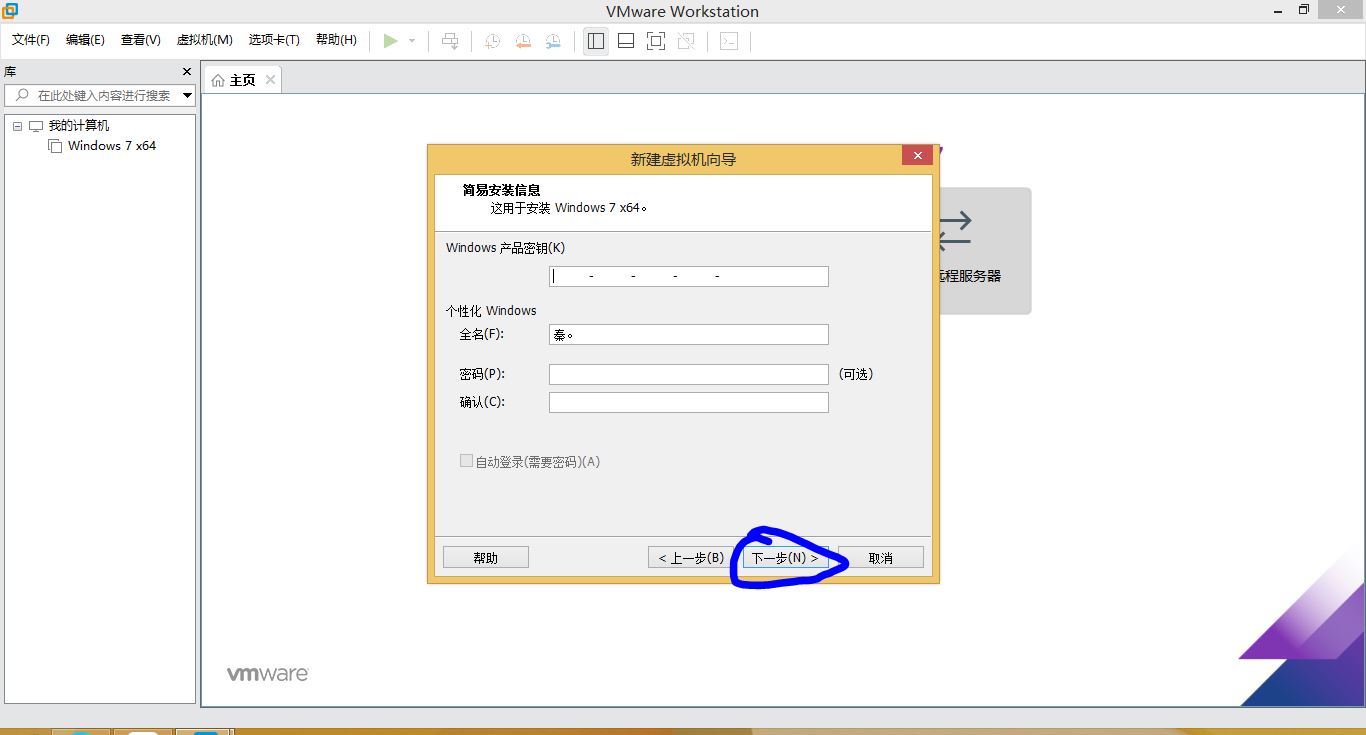The width and height of the screenshot is (1366, 735).
Task: Click the 上一步(B) back button
Action: [x=690, y=558]
